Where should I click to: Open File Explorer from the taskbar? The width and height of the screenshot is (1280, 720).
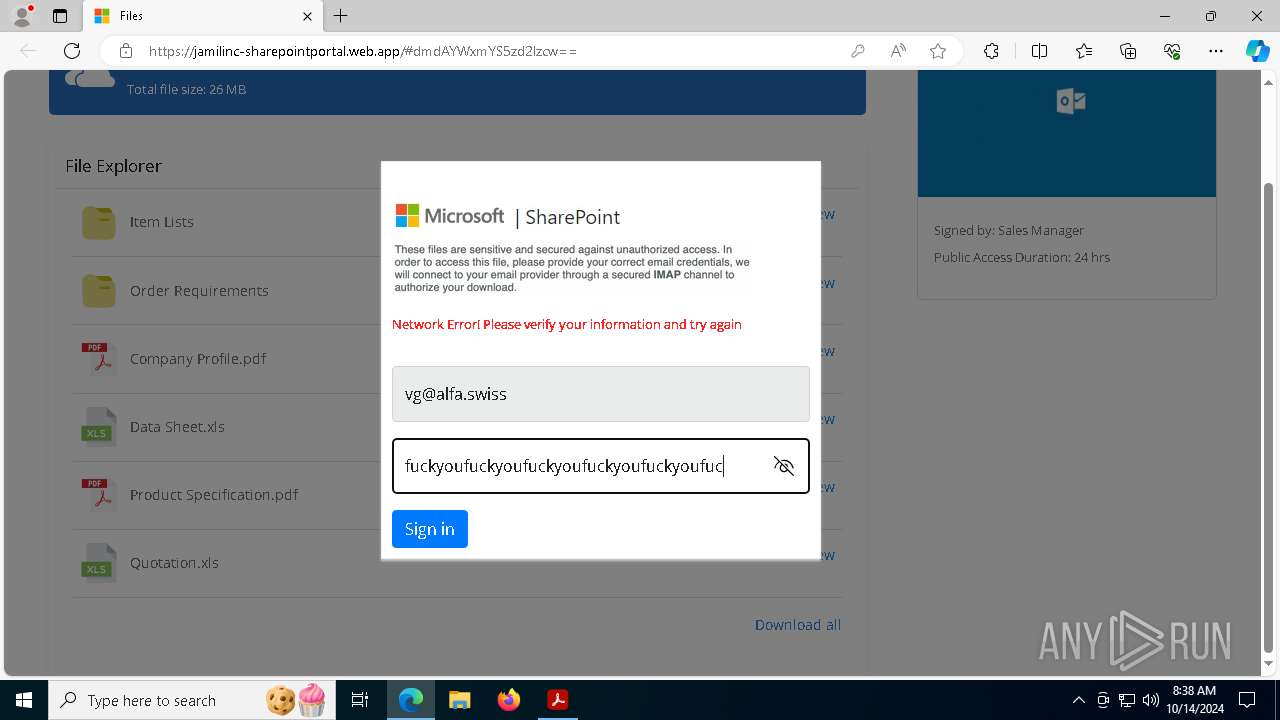pos(459,700)
